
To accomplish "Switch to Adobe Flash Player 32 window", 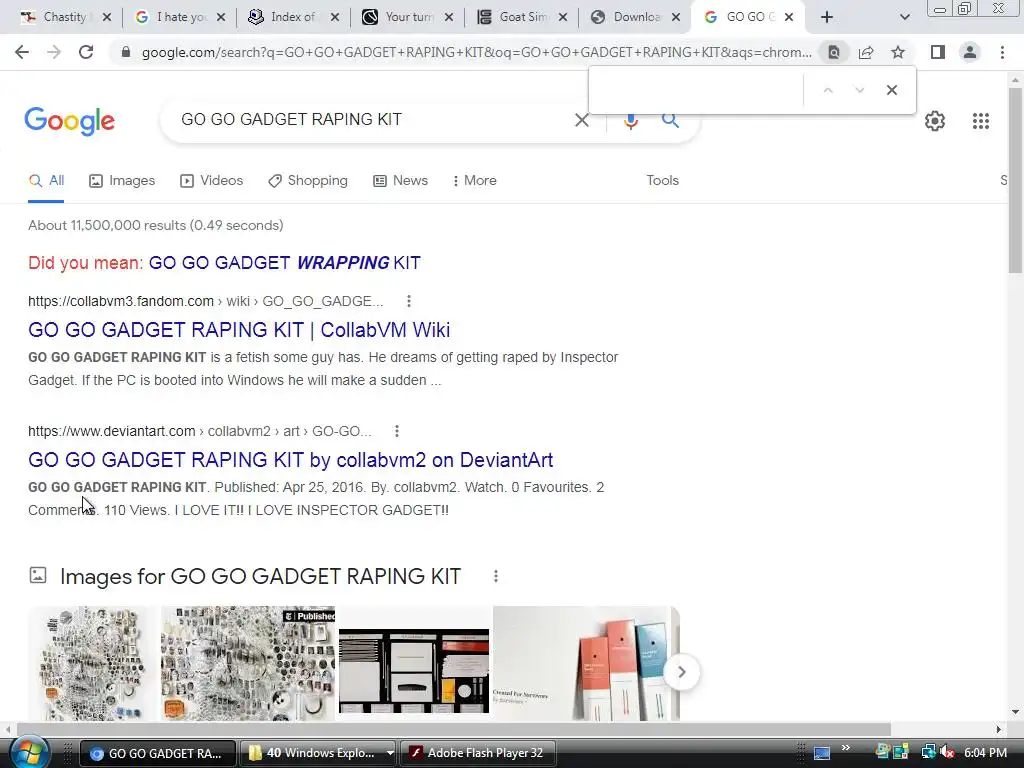I will pyautogui.click(x=478, y=753).
